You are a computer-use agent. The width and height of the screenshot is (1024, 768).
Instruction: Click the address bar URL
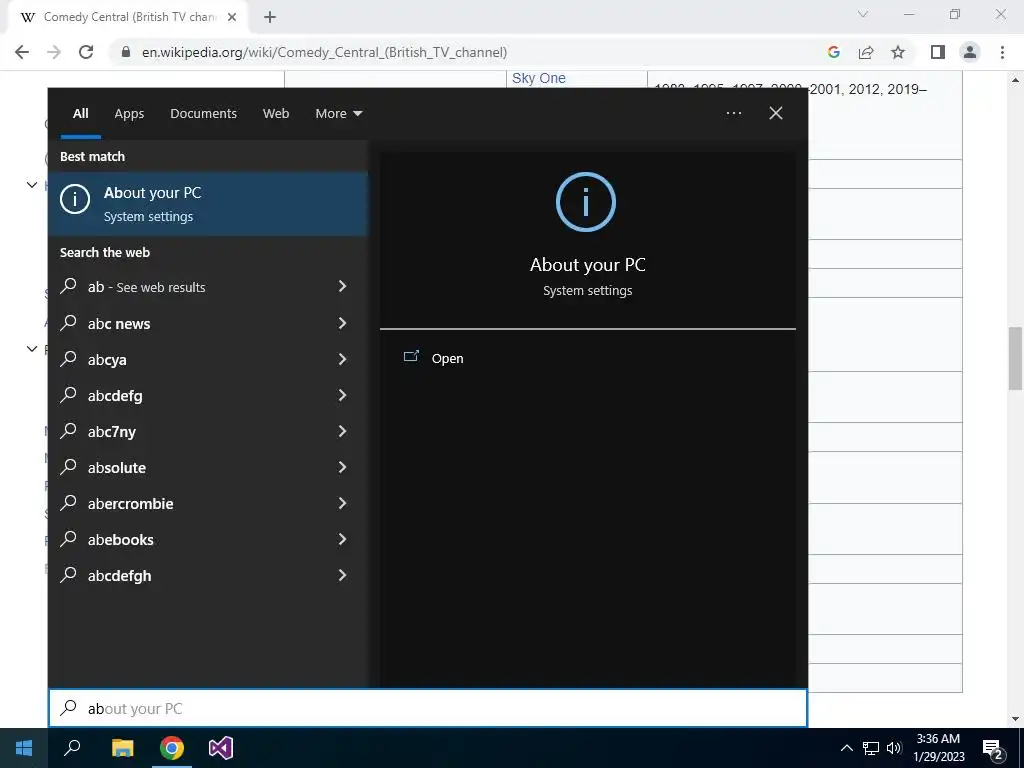coord(324,52)
